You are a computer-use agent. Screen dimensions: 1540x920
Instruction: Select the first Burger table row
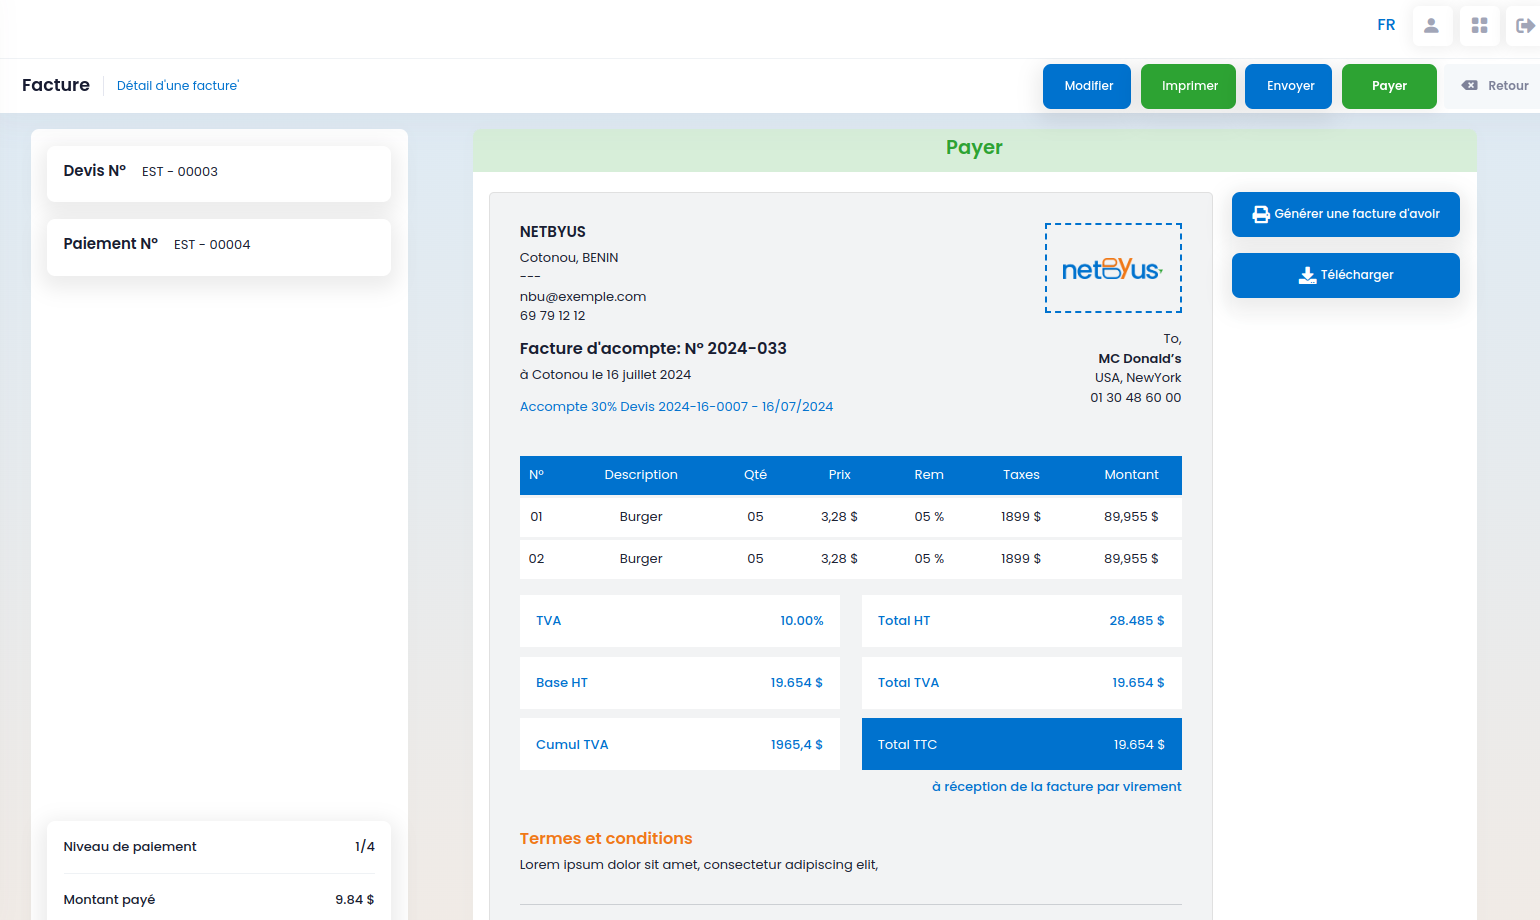pos(851,517)
